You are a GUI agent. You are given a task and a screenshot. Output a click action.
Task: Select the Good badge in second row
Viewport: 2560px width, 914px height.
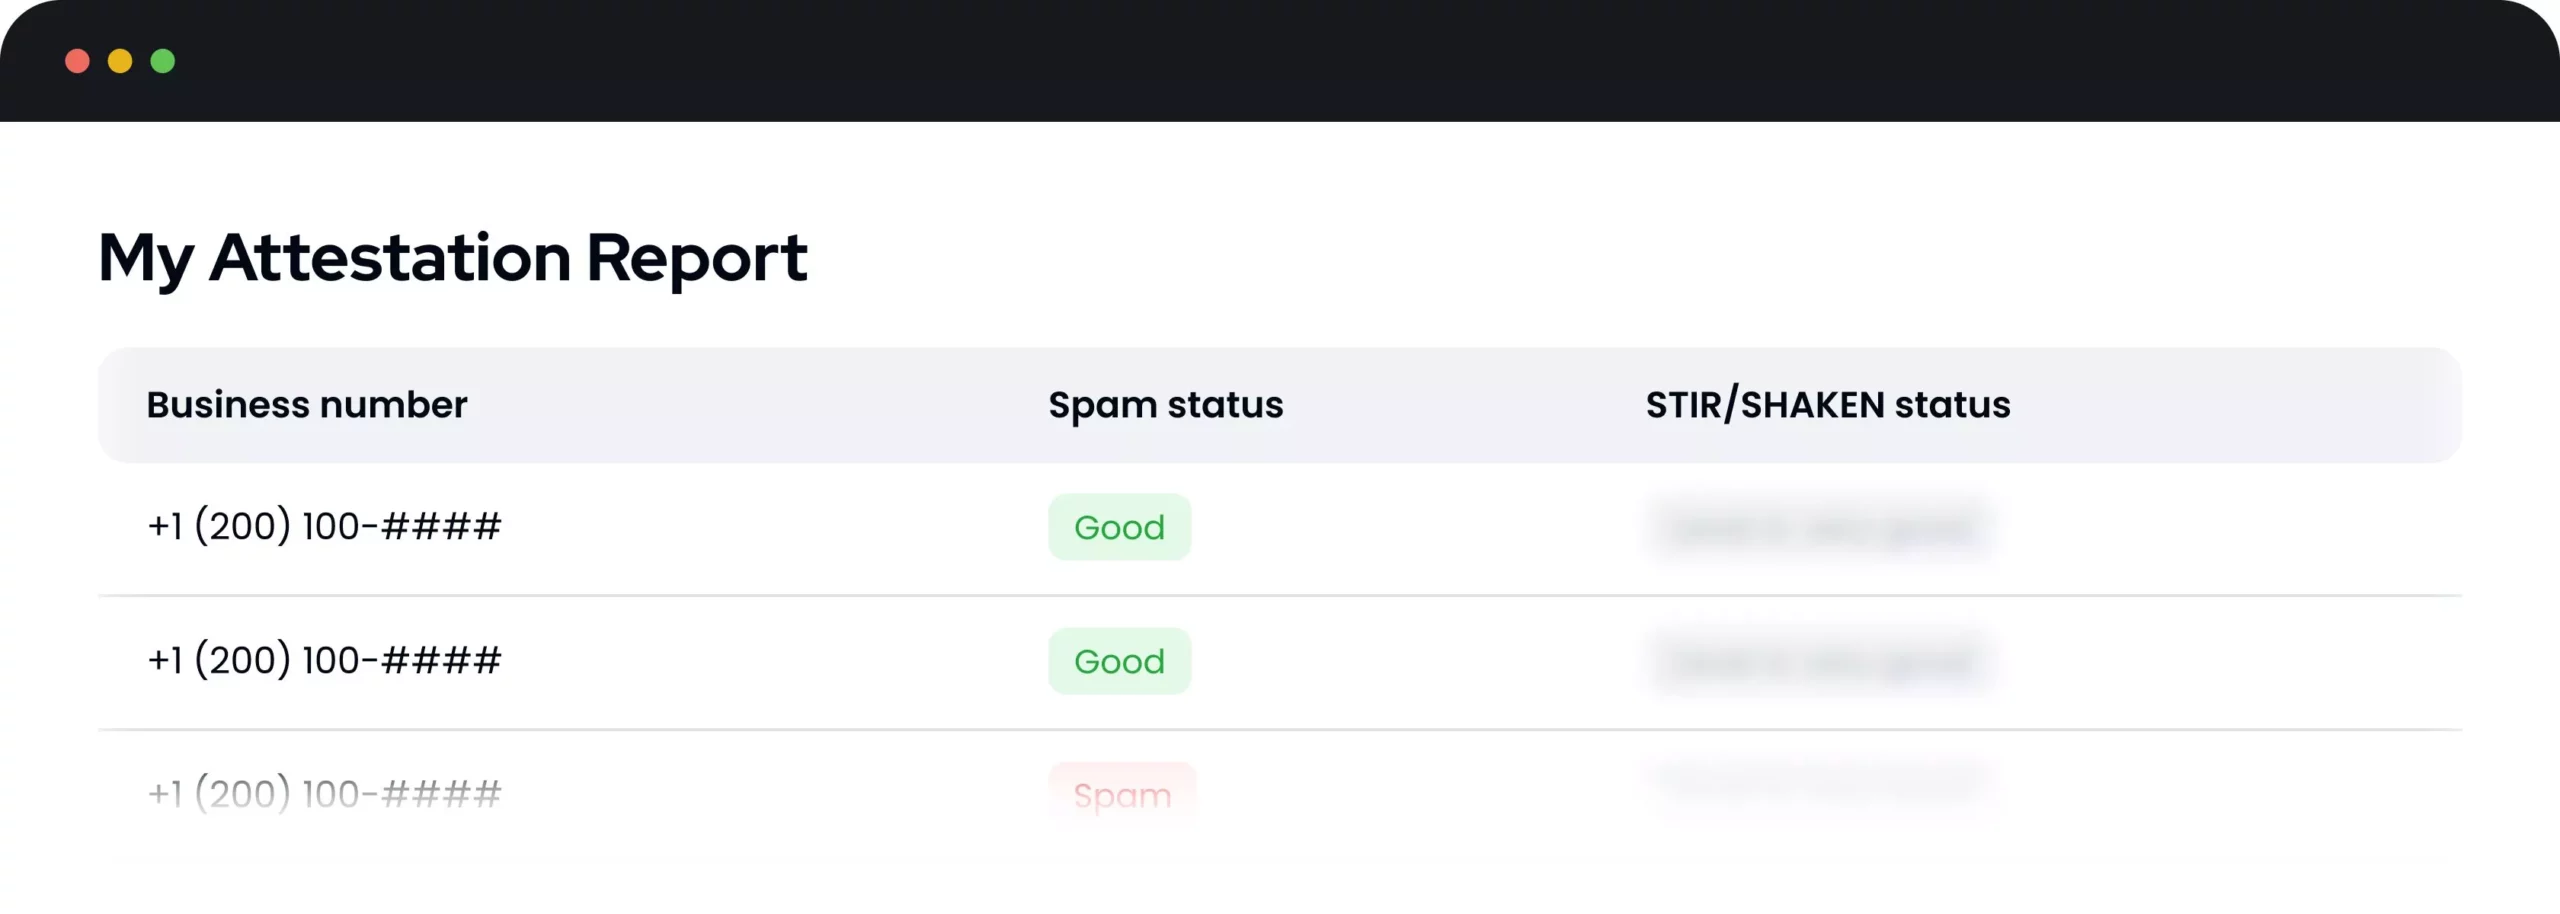click(x=1118, y=660)
